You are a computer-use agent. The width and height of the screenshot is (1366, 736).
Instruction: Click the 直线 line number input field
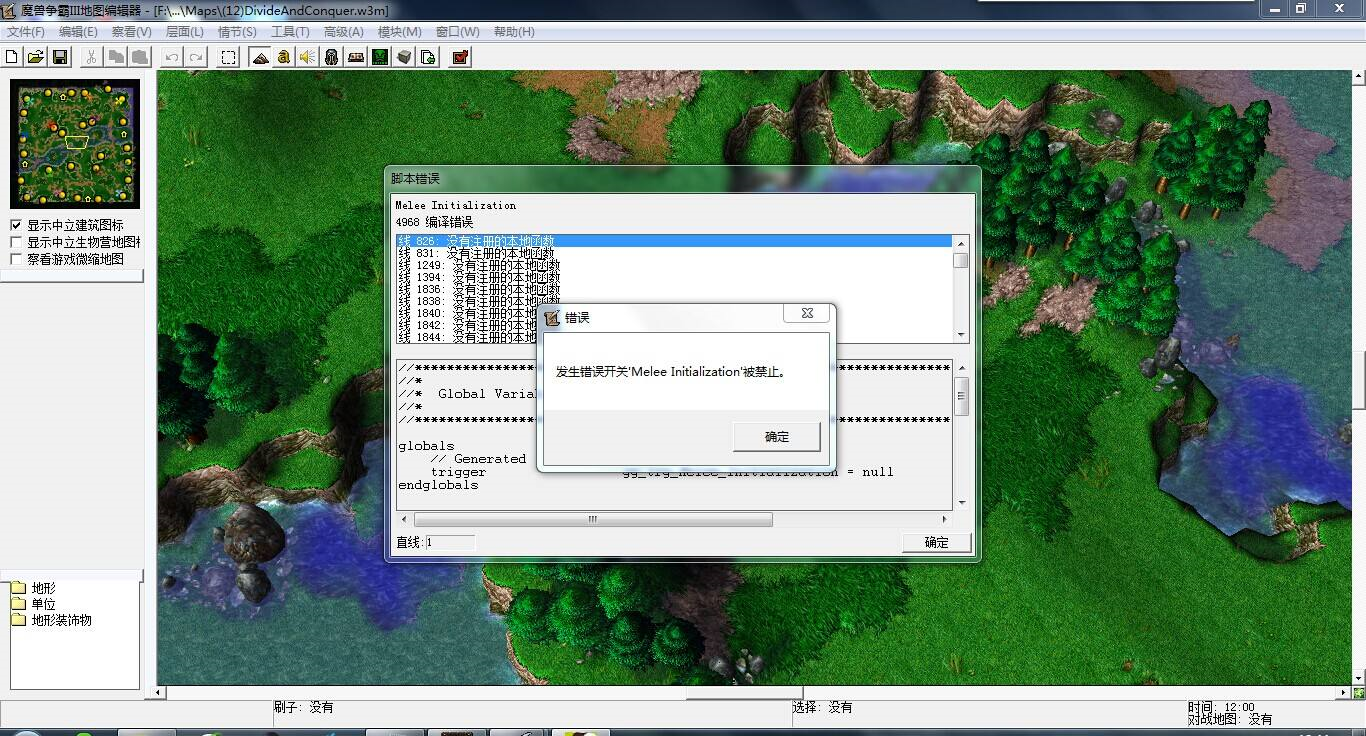(449, 542)
